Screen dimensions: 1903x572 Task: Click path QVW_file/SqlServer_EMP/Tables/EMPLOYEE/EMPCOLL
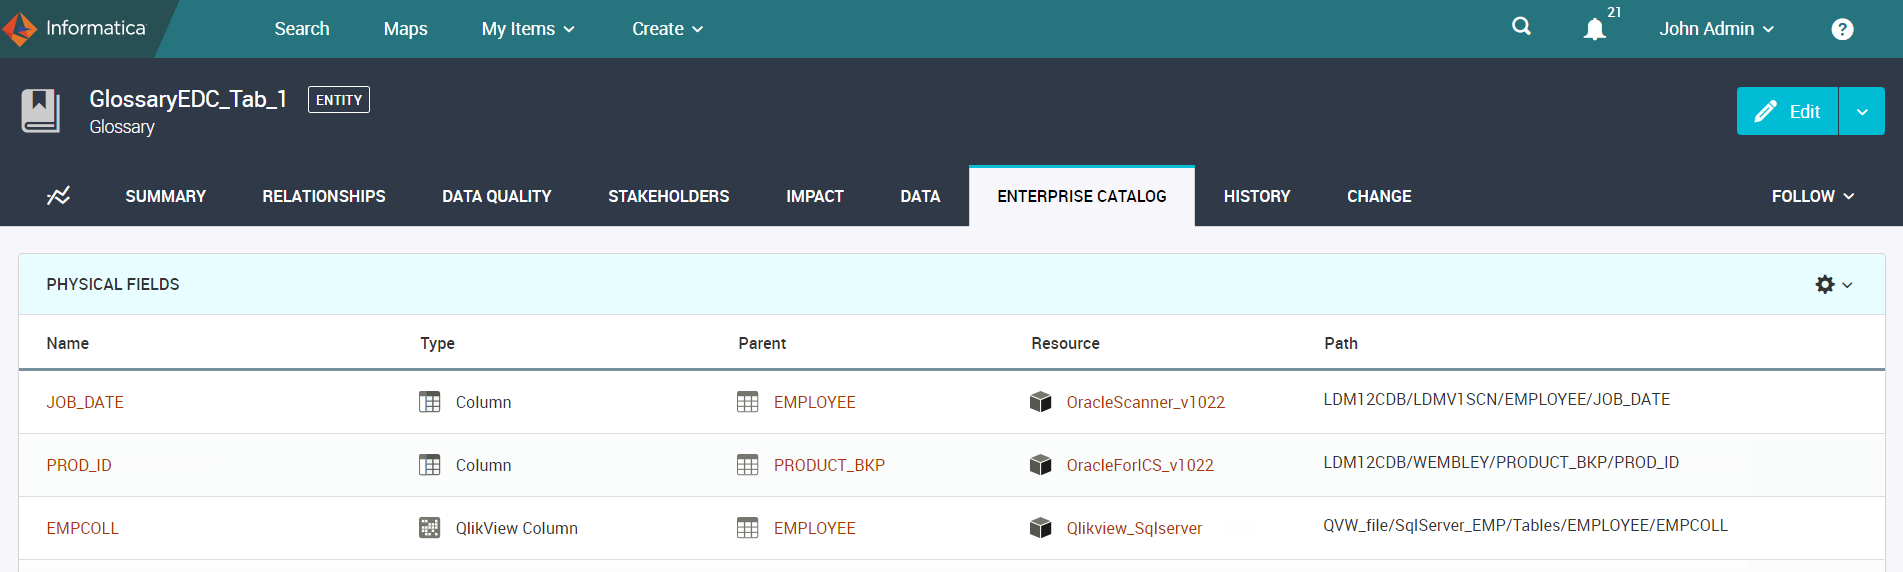(x=1525, y=525)
